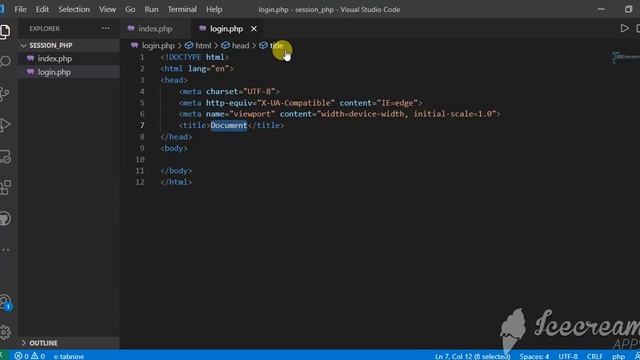Open Run and Debug view
This screenshot has width=640, height=360.
point(5,124)
